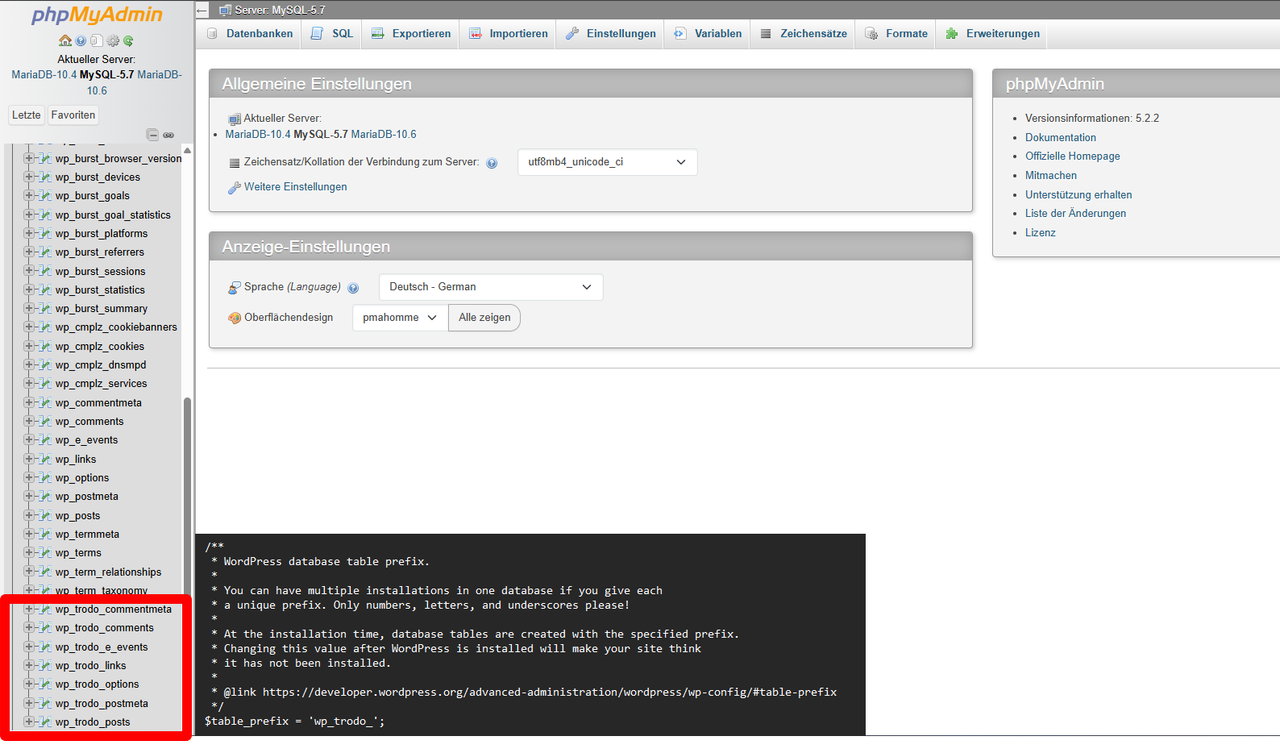Expand the wp_posts table node
This screenshot has height=741, width=1280.
coord(29,516)
